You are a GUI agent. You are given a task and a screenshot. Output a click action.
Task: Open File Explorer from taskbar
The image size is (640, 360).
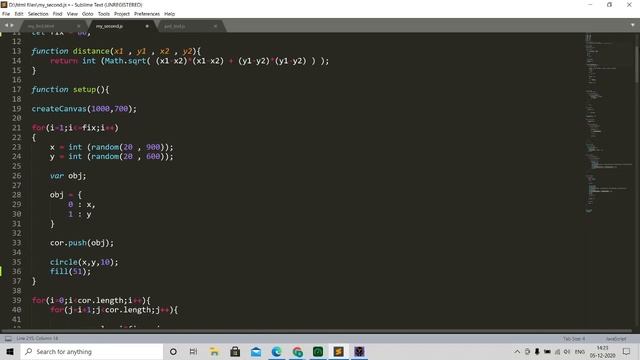tap(214, 351)
